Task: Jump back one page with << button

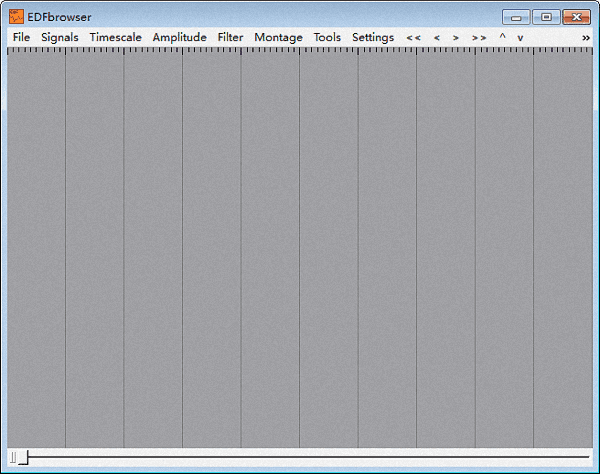Action: tap(413, 38)
